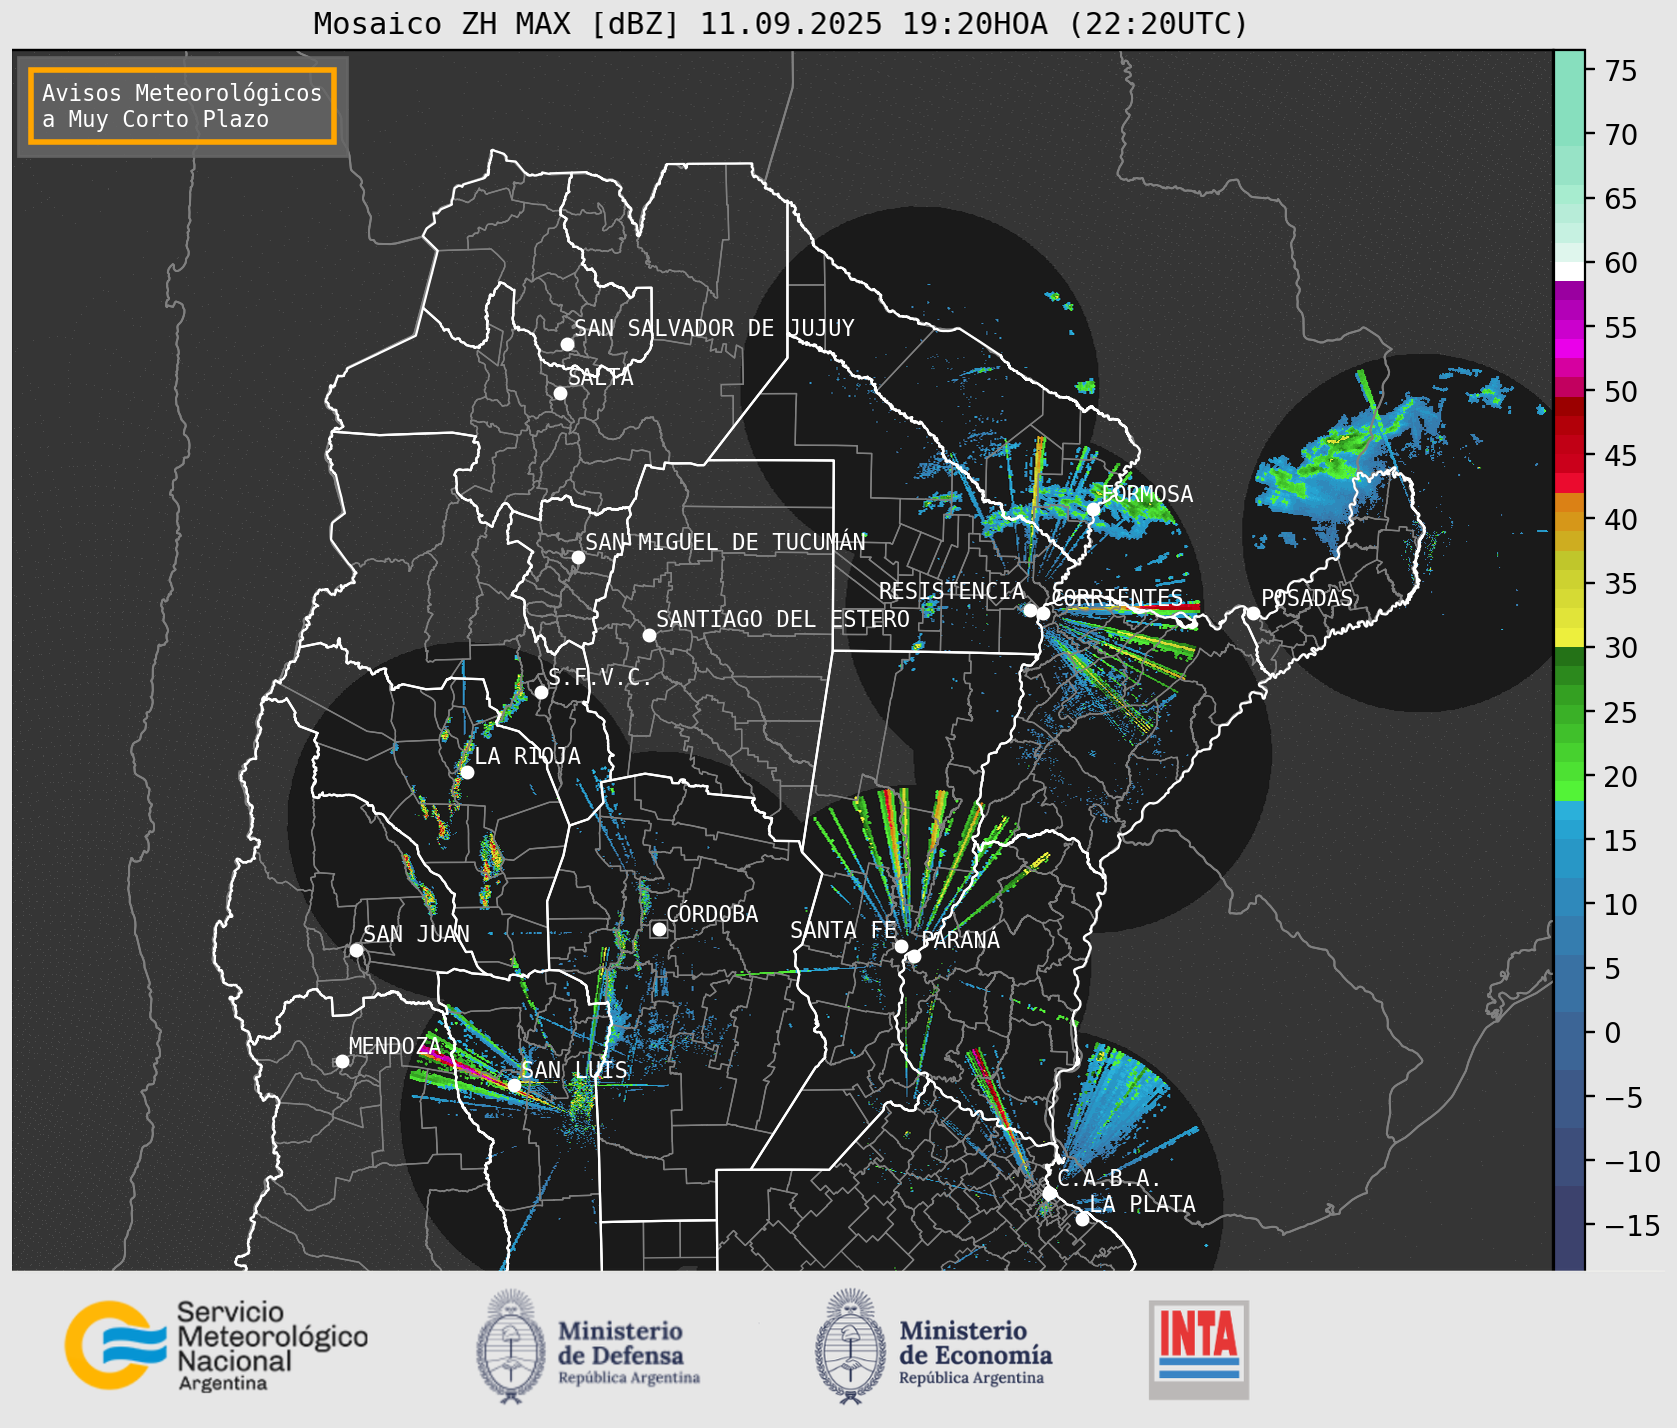Click the Ministerio de Defensa logo
Image resolution: width=1677 pixels, height=1428 pixels.
coord(588,1346)
